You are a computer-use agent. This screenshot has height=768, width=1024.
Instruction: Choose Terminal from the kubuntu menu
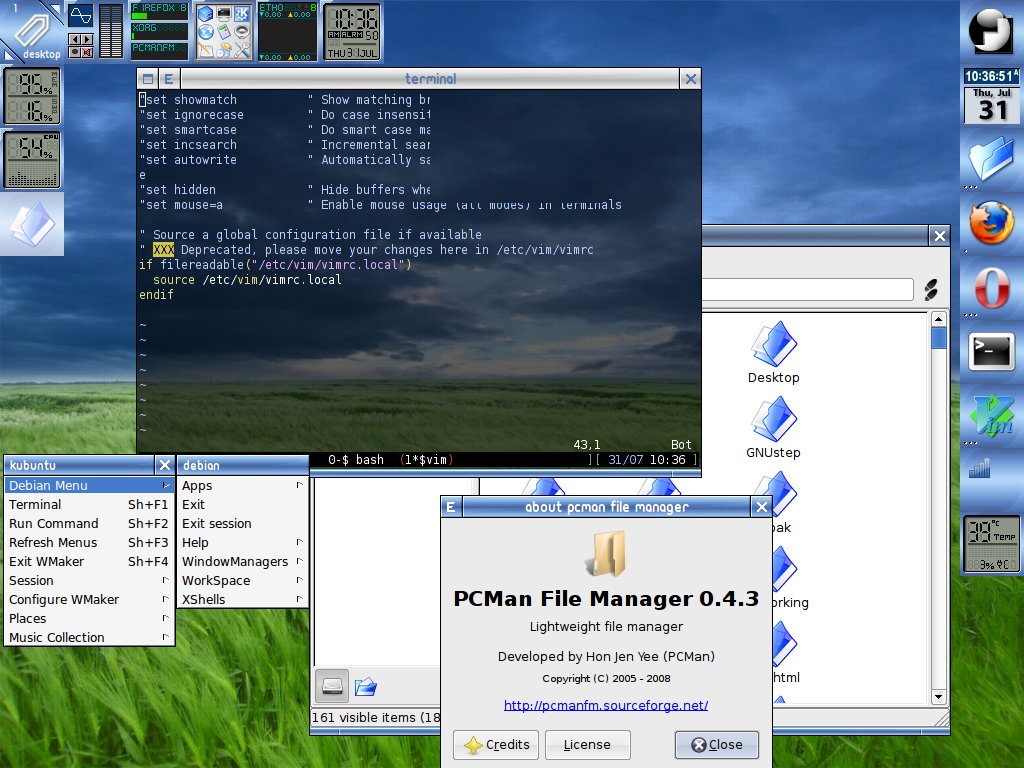coord(89,504)
